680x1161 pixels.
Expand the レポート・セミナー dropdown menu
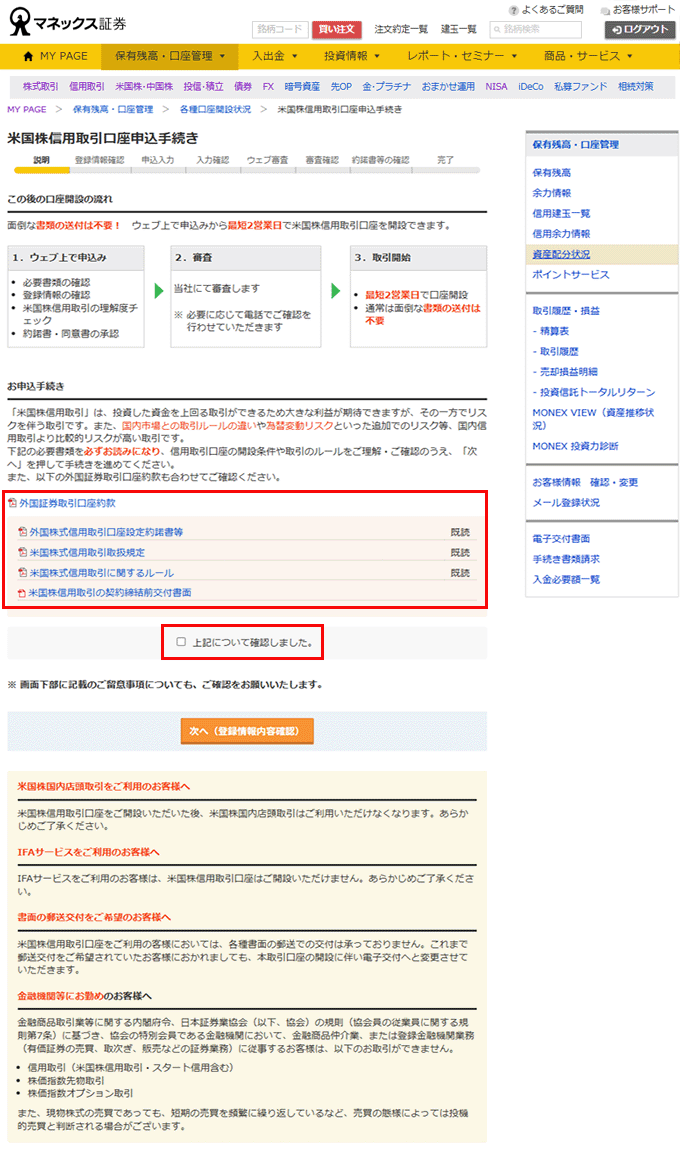(x=462, y=56)
